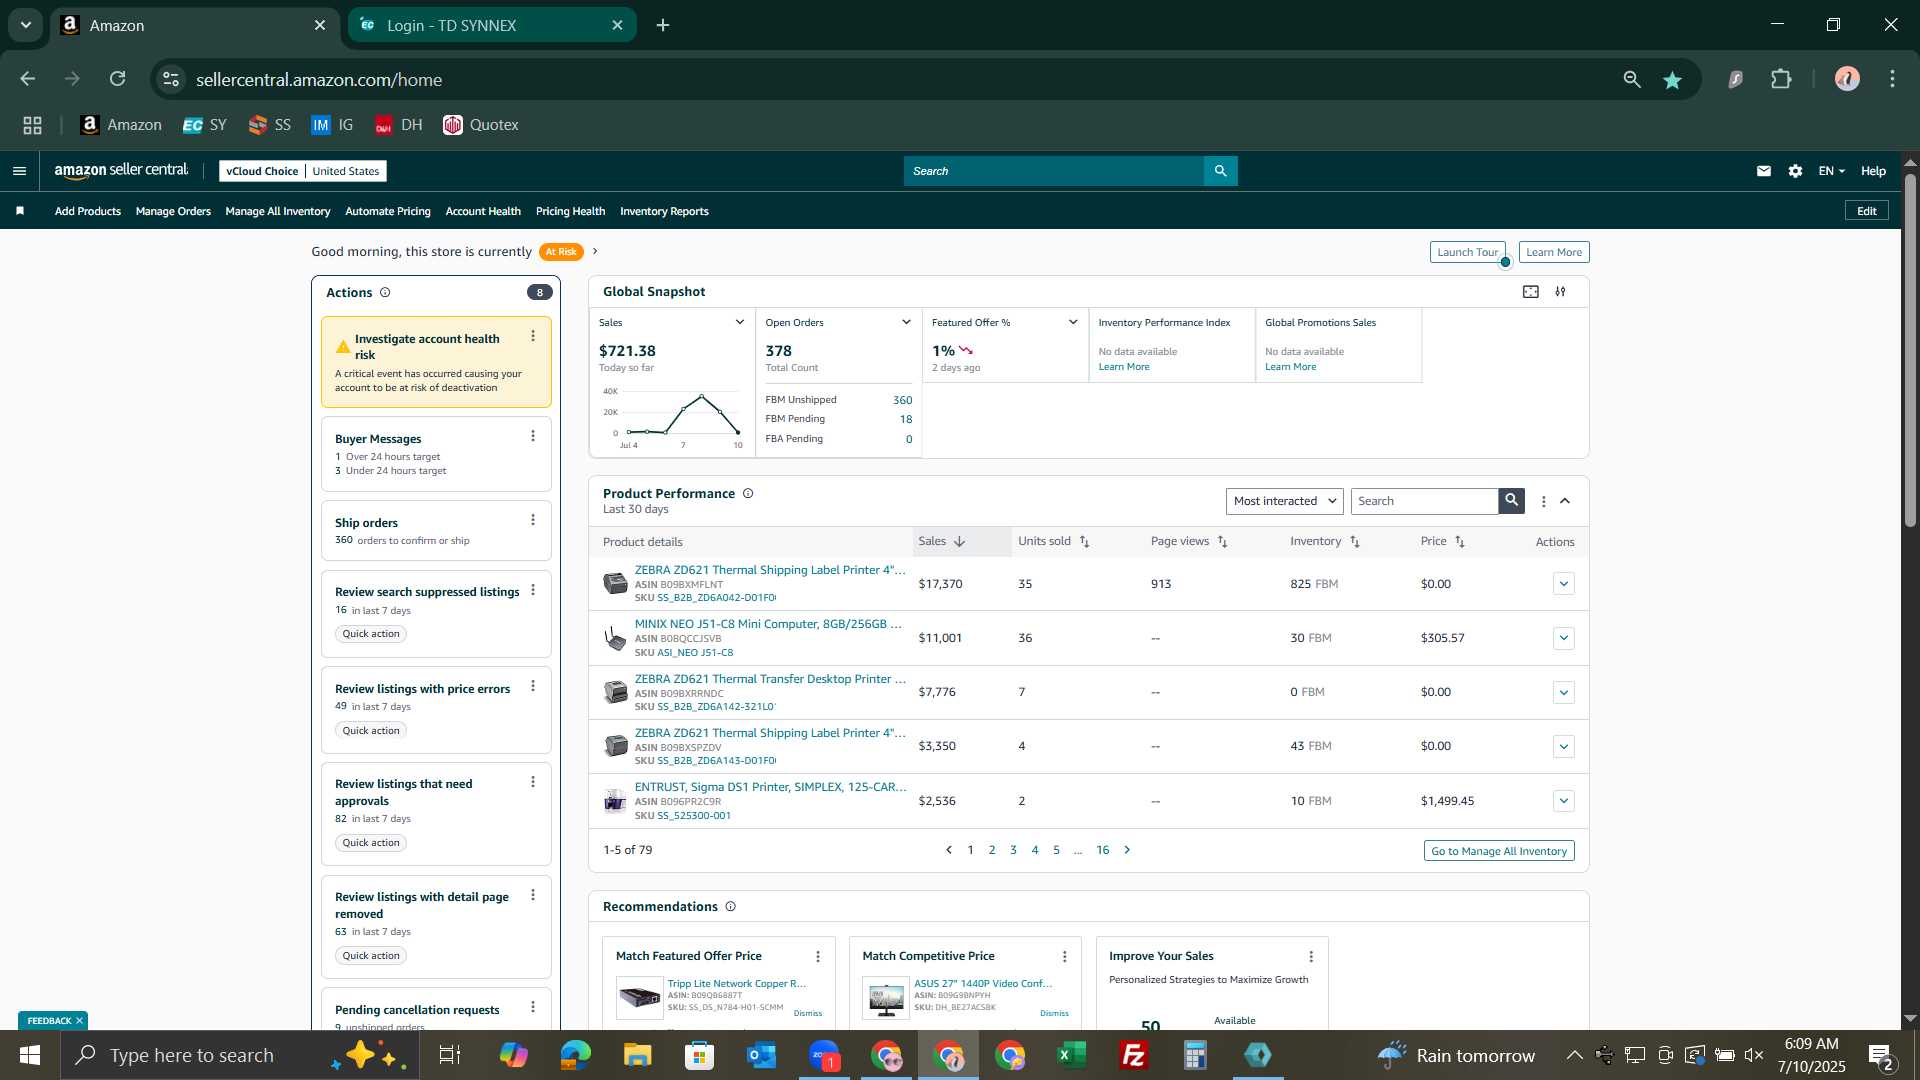Open Improve Your Sales card menu
This screenshot has height=1080, width=1920.
(1311, 957)
